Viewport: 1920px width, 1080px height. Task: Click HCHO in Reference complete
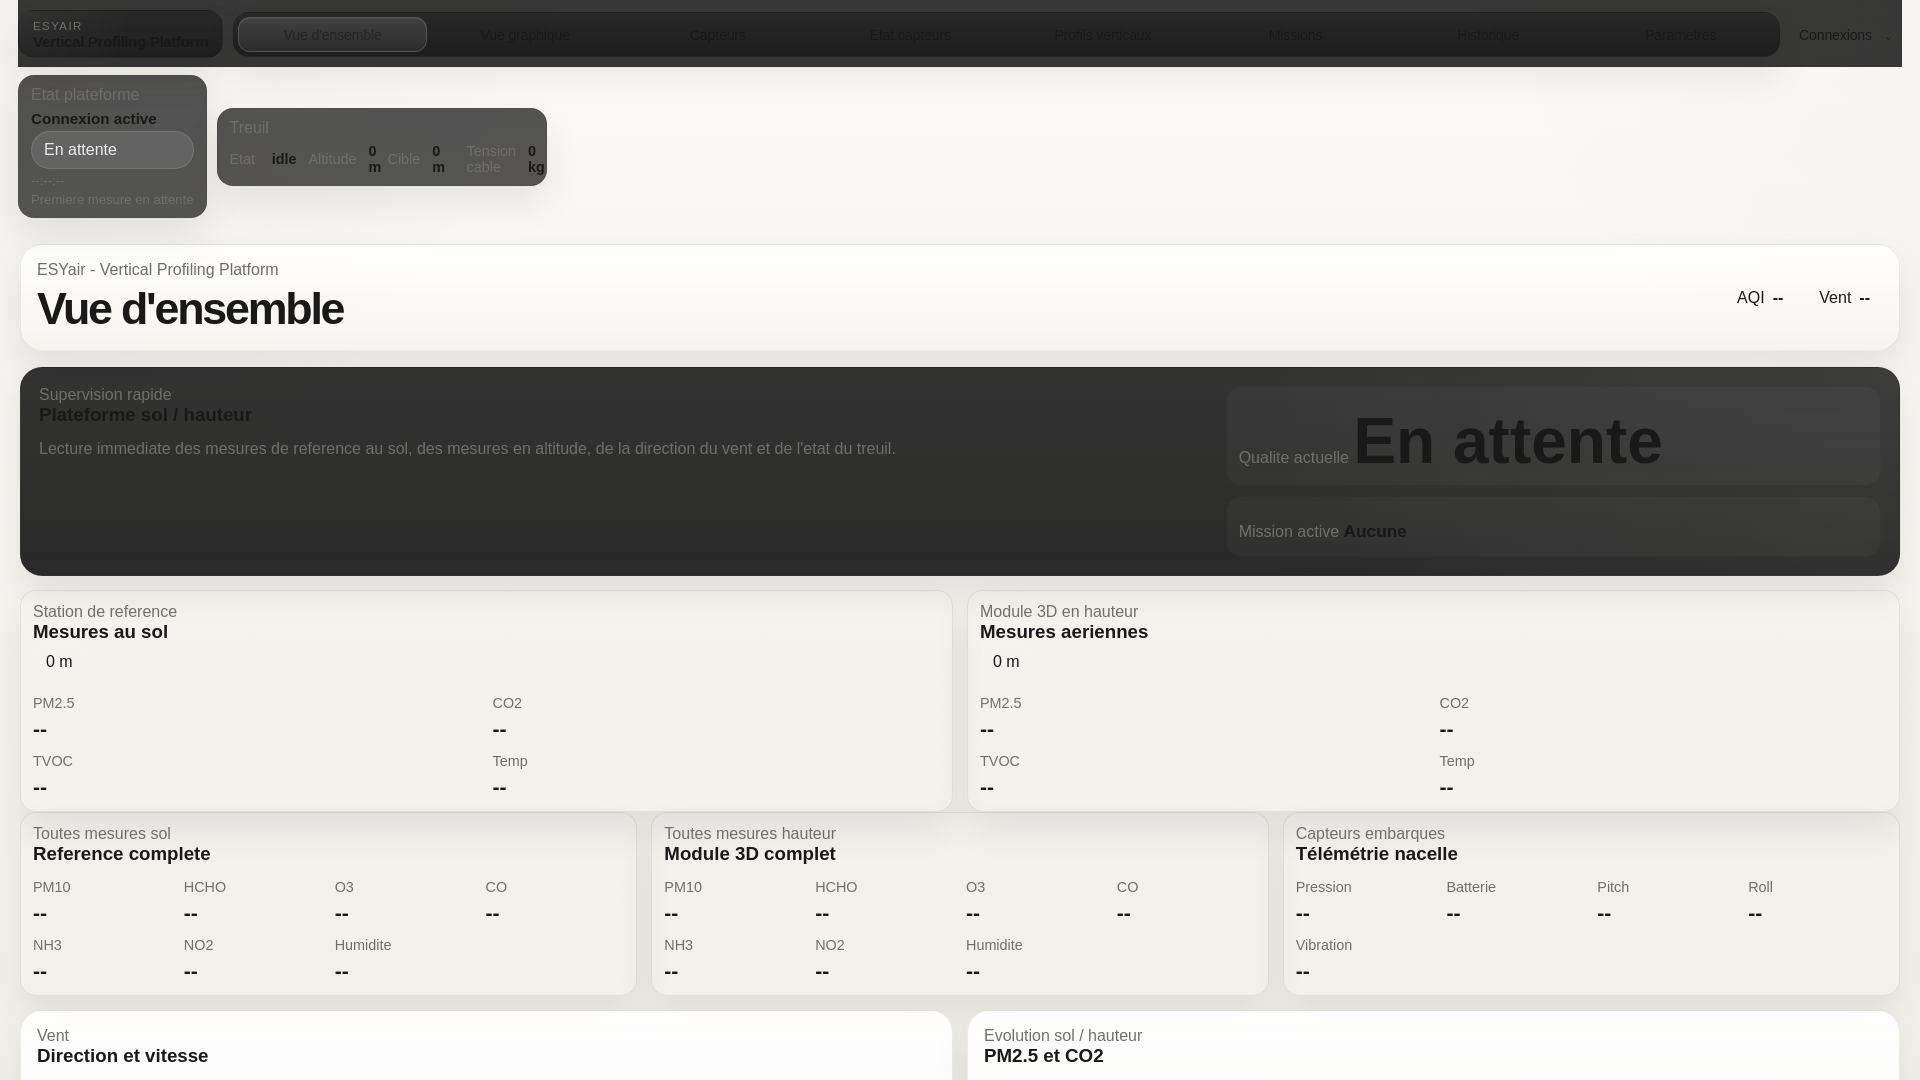point(205,887)
